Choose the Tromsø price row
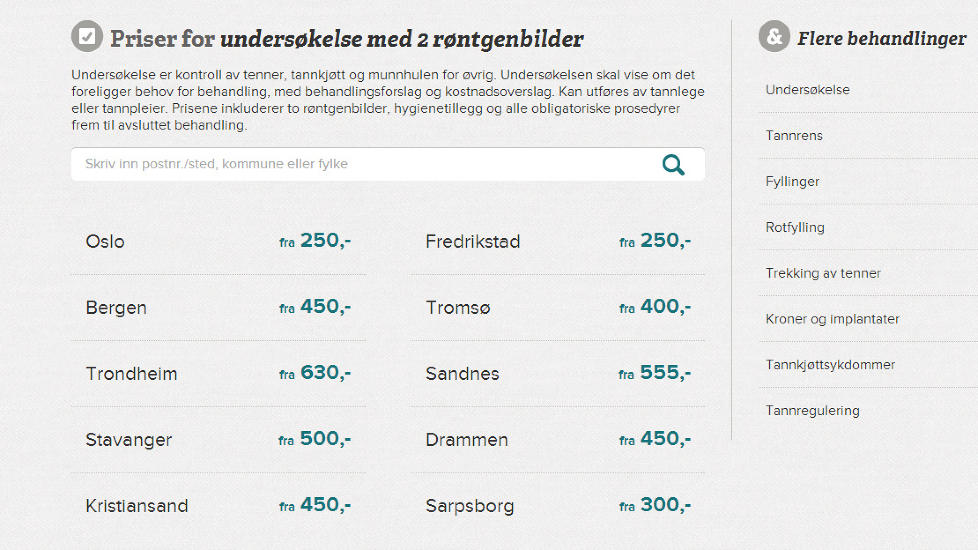Viewport: 978px width, 550px height. [x=558, y=307]
